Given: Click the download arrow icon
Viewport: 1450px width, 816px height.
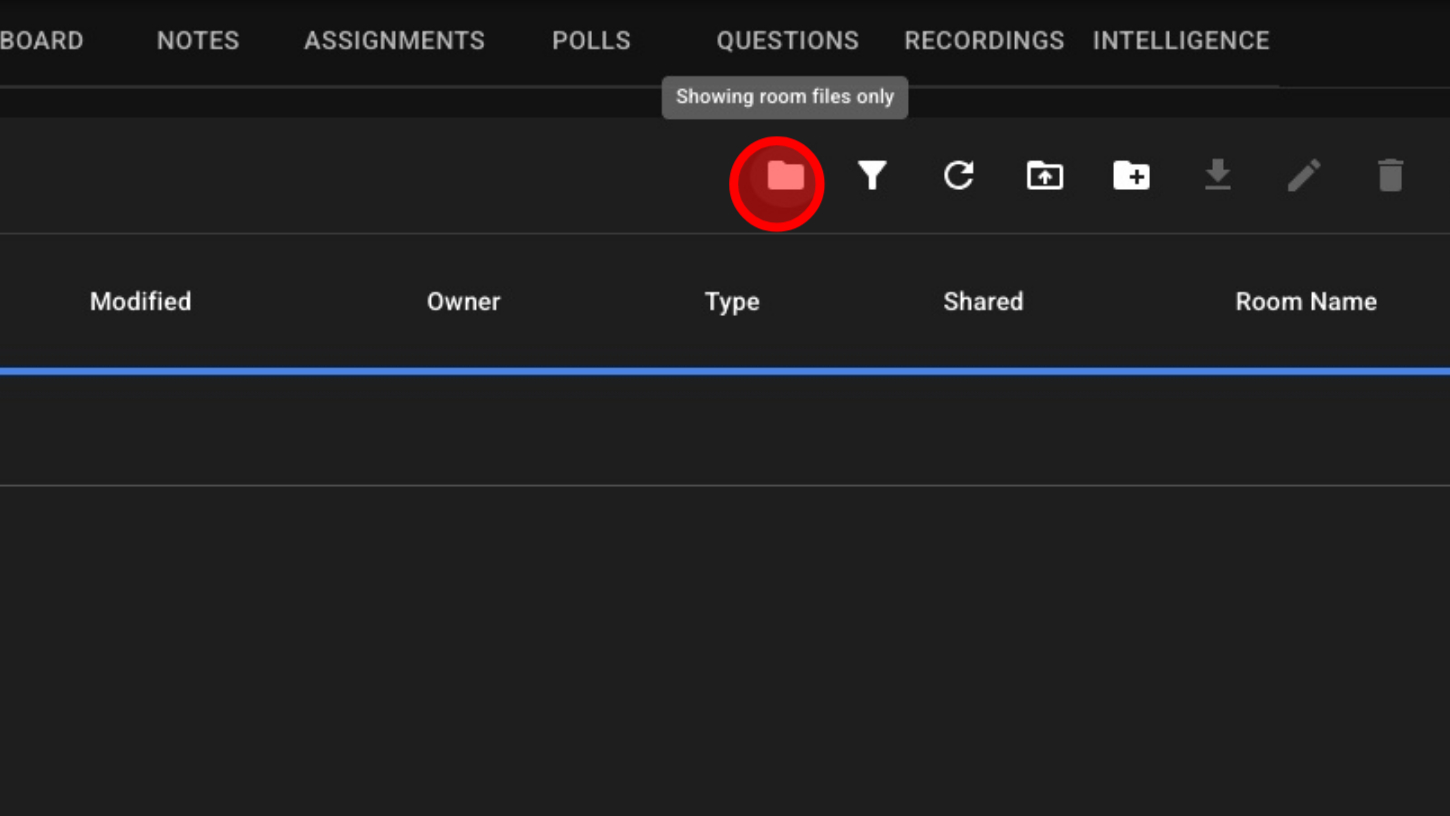Looking at the screenshot, I should (1217, 176).
